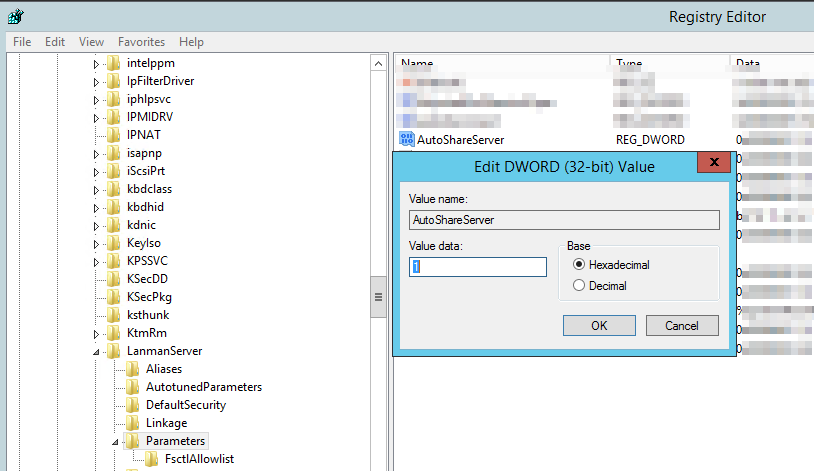
Task: Select the Decimal base radio button
Action: coord(579,285)
